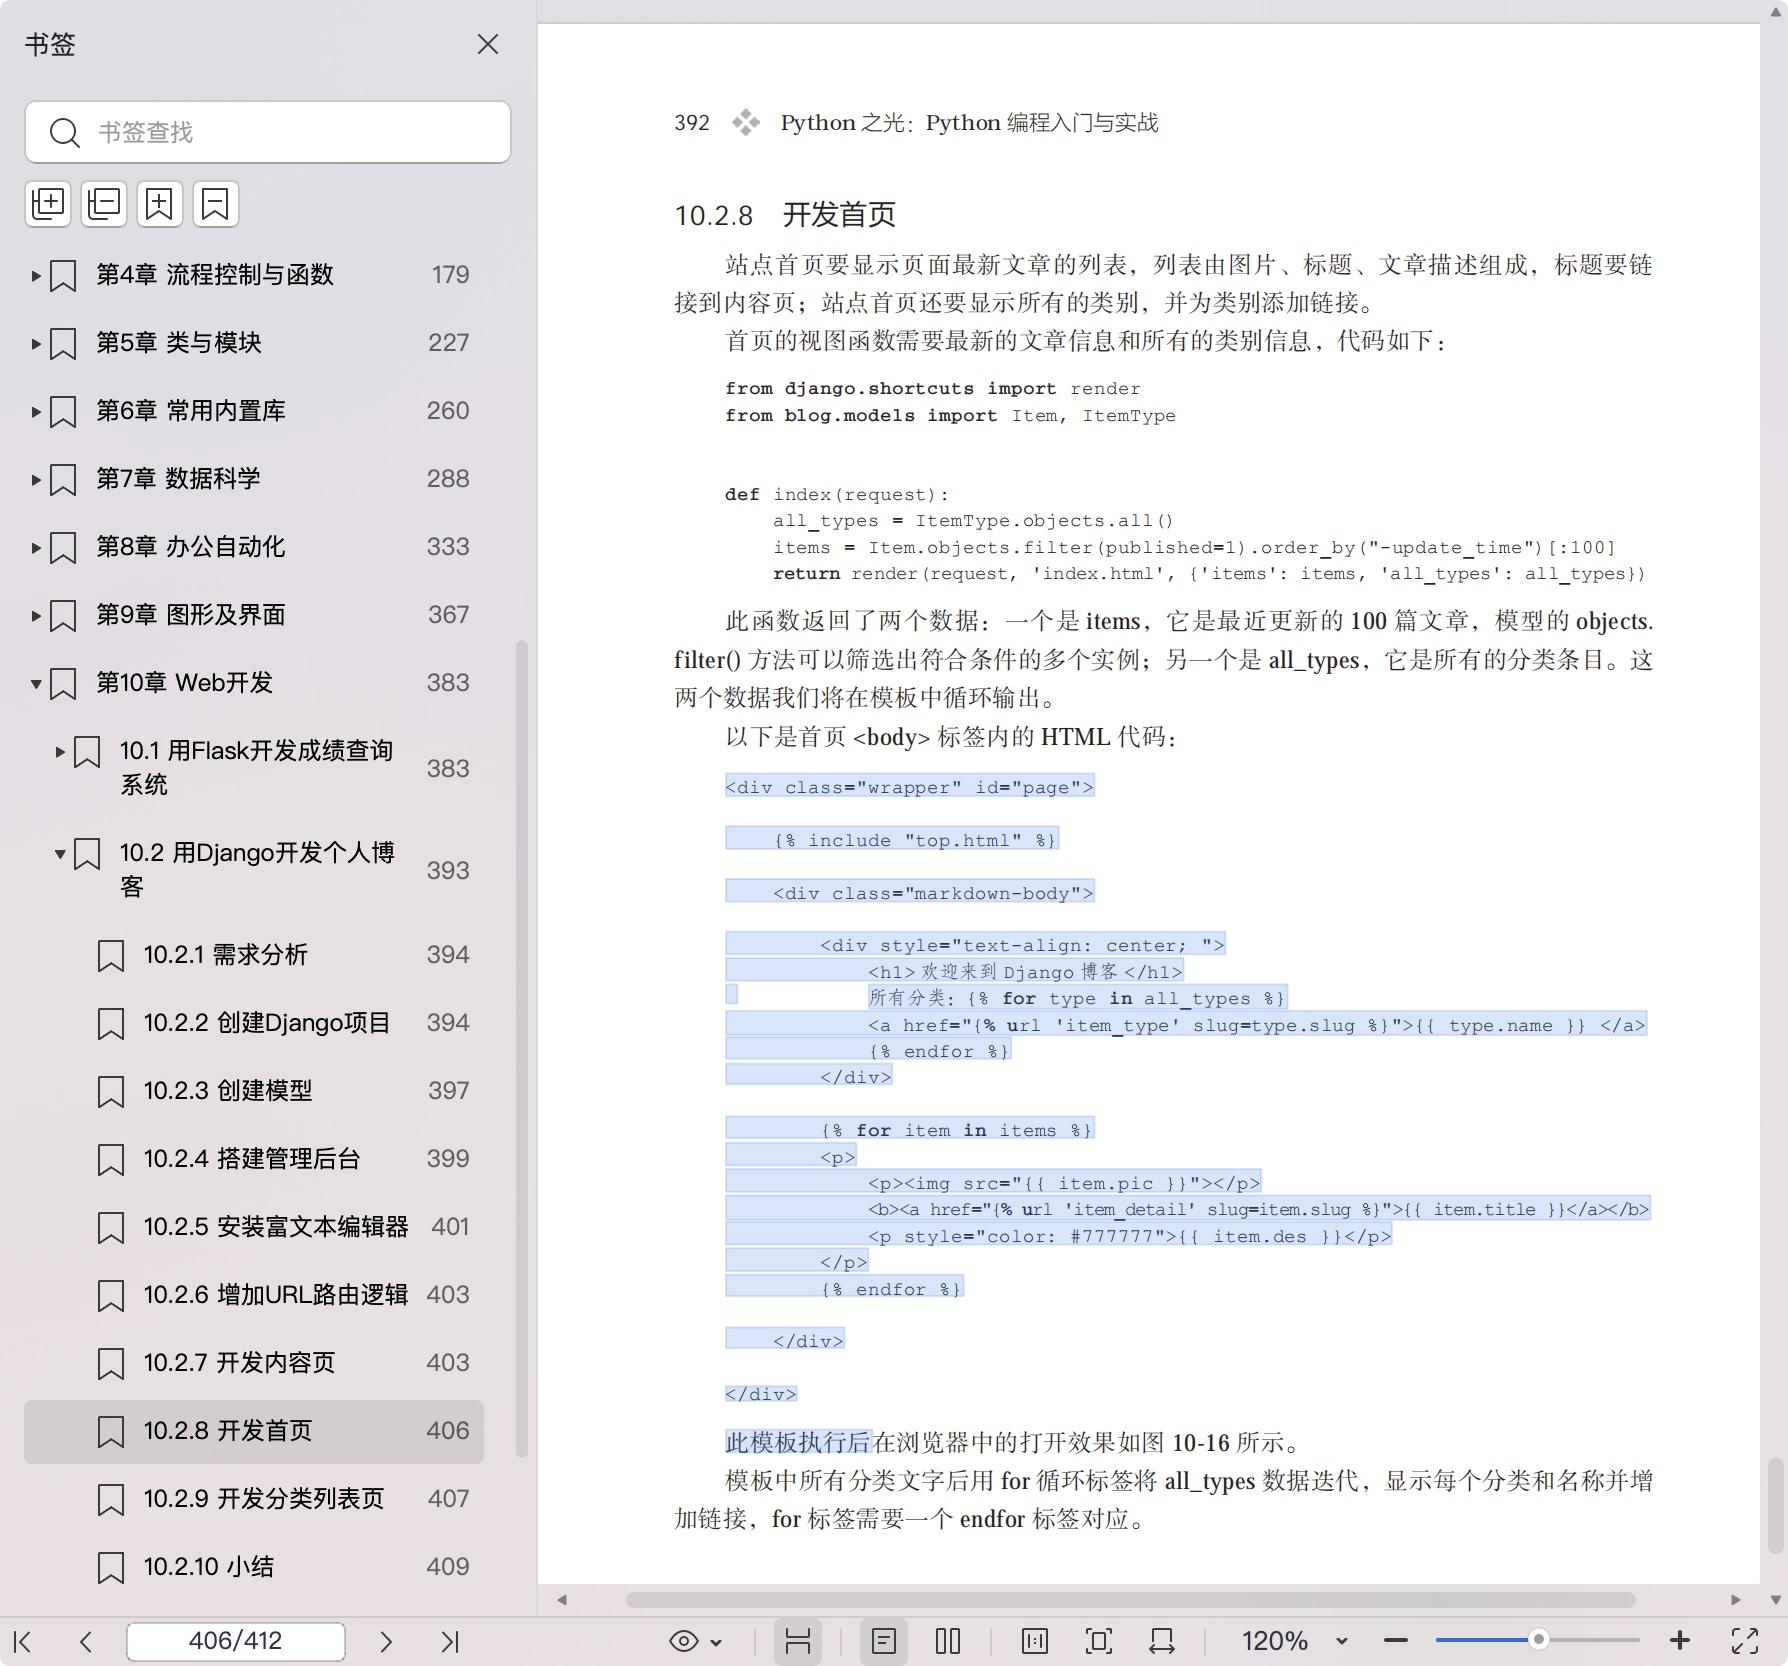1788x1666 pixels.
Task: Click code line {% for item in items %}
Action: tap(956, 1130)
